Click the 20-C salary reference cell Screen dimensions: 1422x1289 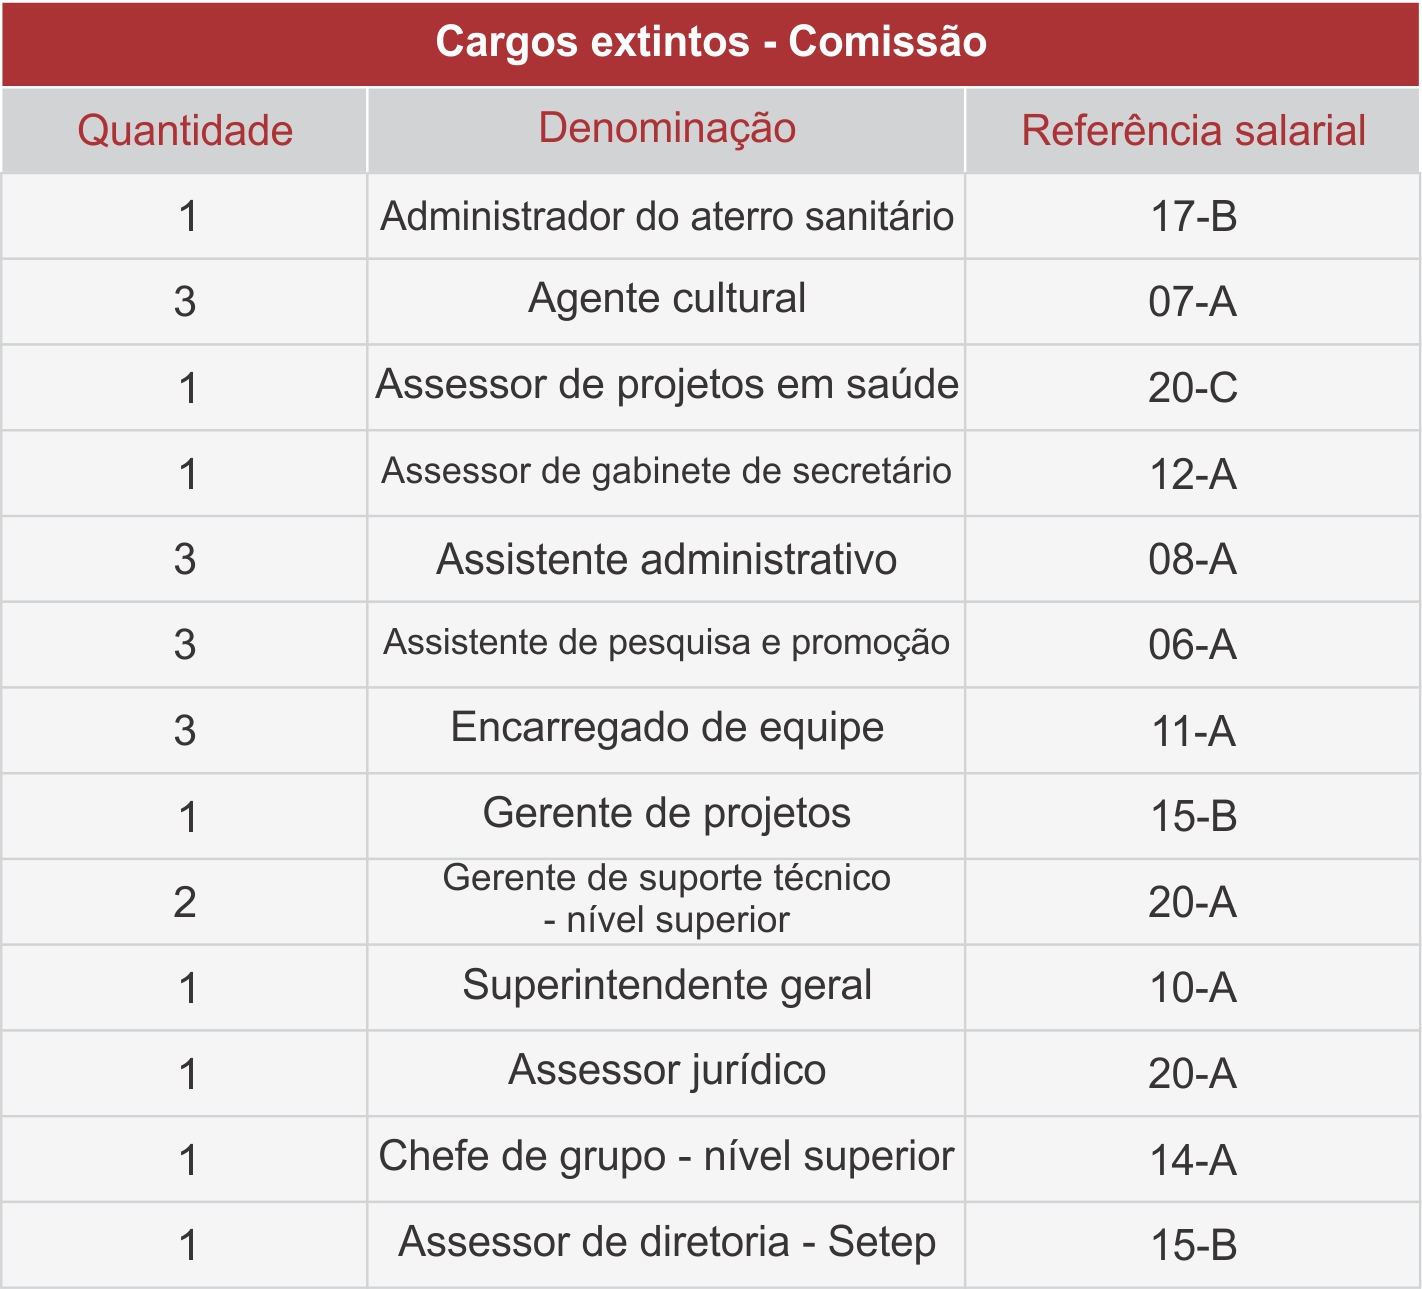pyautogui.click(x=1193, y=388)
